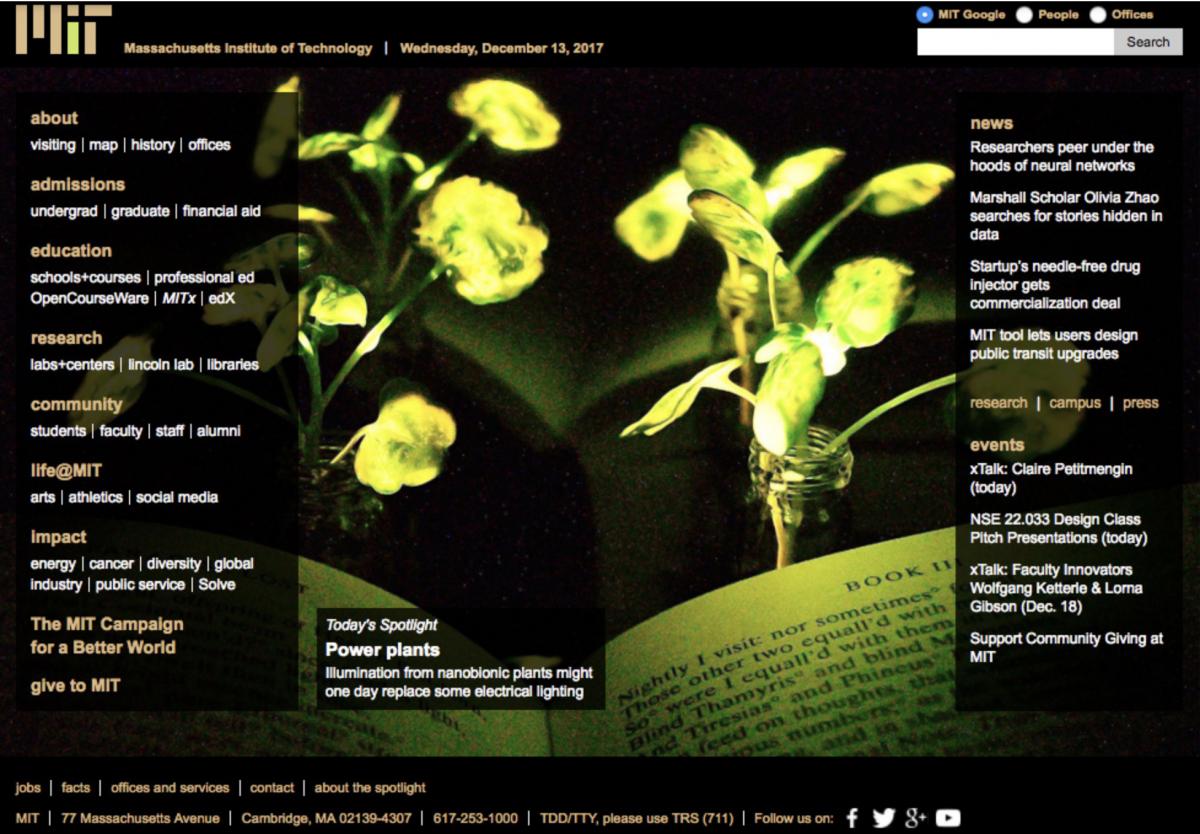Open the industry impact link
Screen dimensions: 1200x834
[56, 585]
